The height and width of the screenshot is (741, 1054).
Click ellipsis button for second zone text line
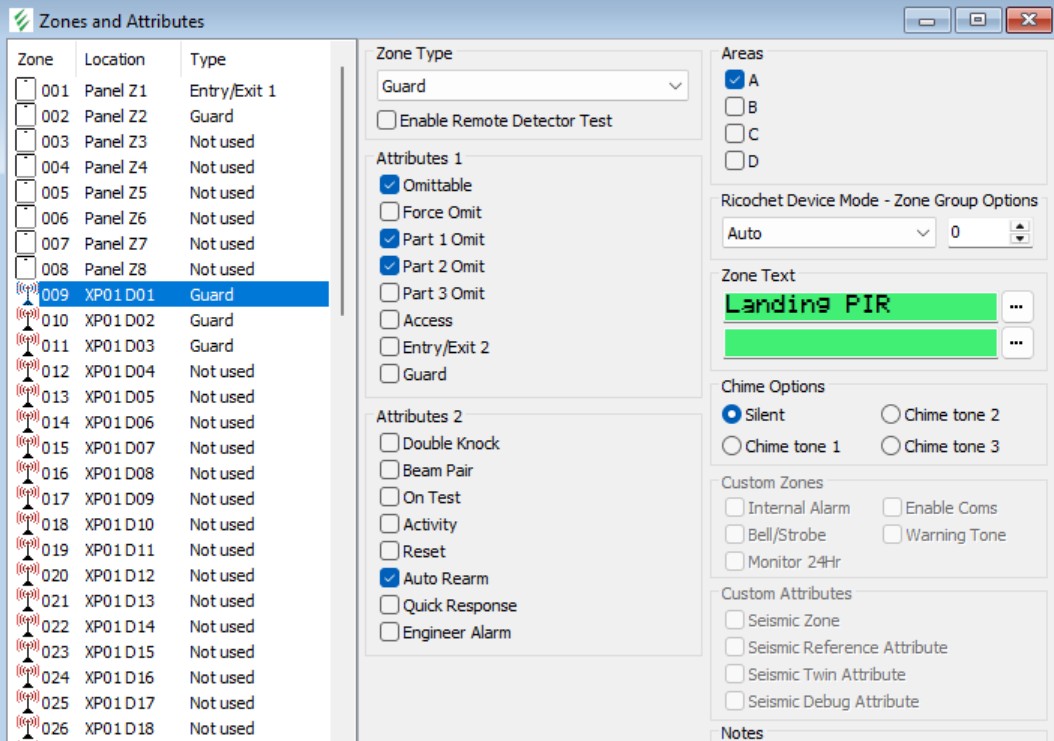point(1016,343)
